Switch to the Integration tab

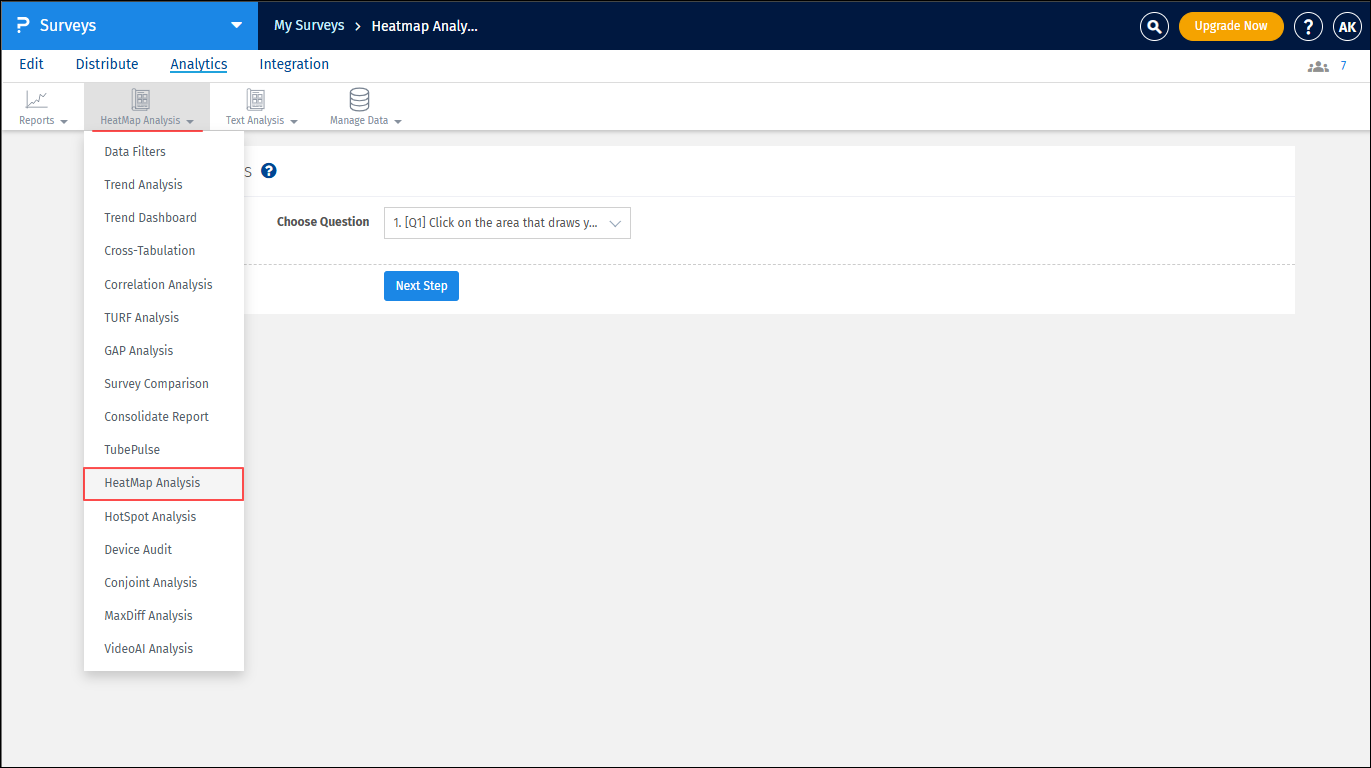(x=293, y=63)
